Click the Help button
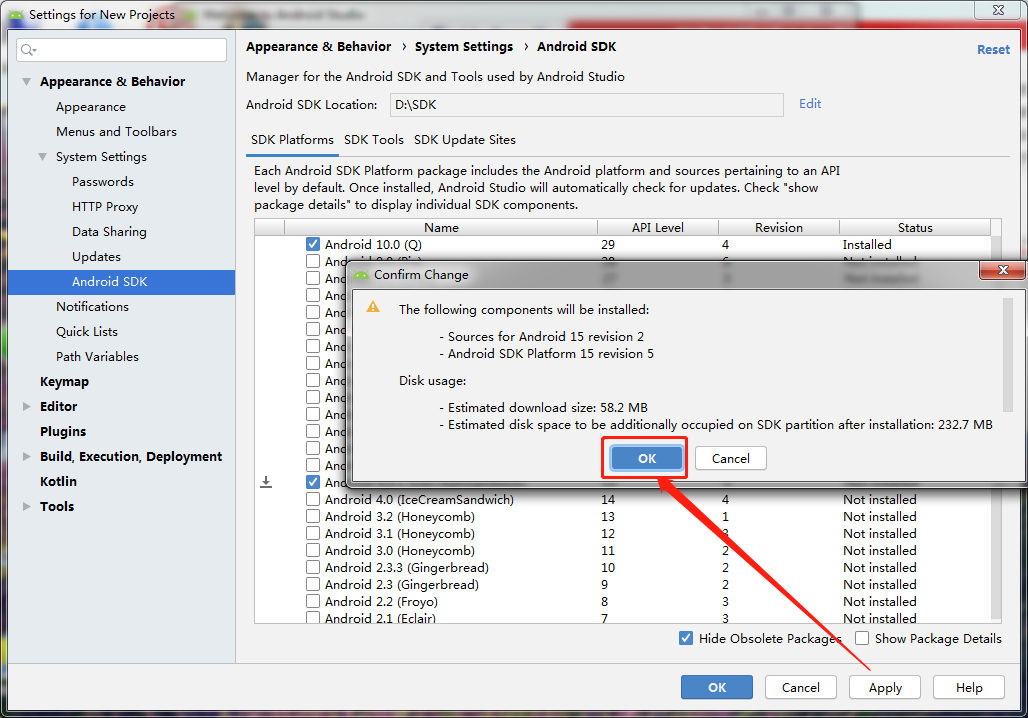Screen dimensions: 1028x718 pyautogui.click(x=968, y=687)
